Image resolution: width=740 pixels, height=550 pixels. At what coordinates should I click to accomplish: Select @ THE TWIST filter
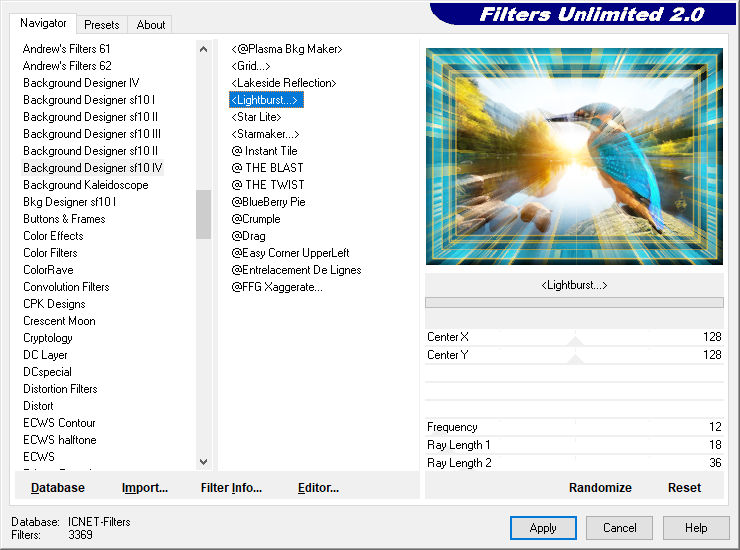click(268, 185)
